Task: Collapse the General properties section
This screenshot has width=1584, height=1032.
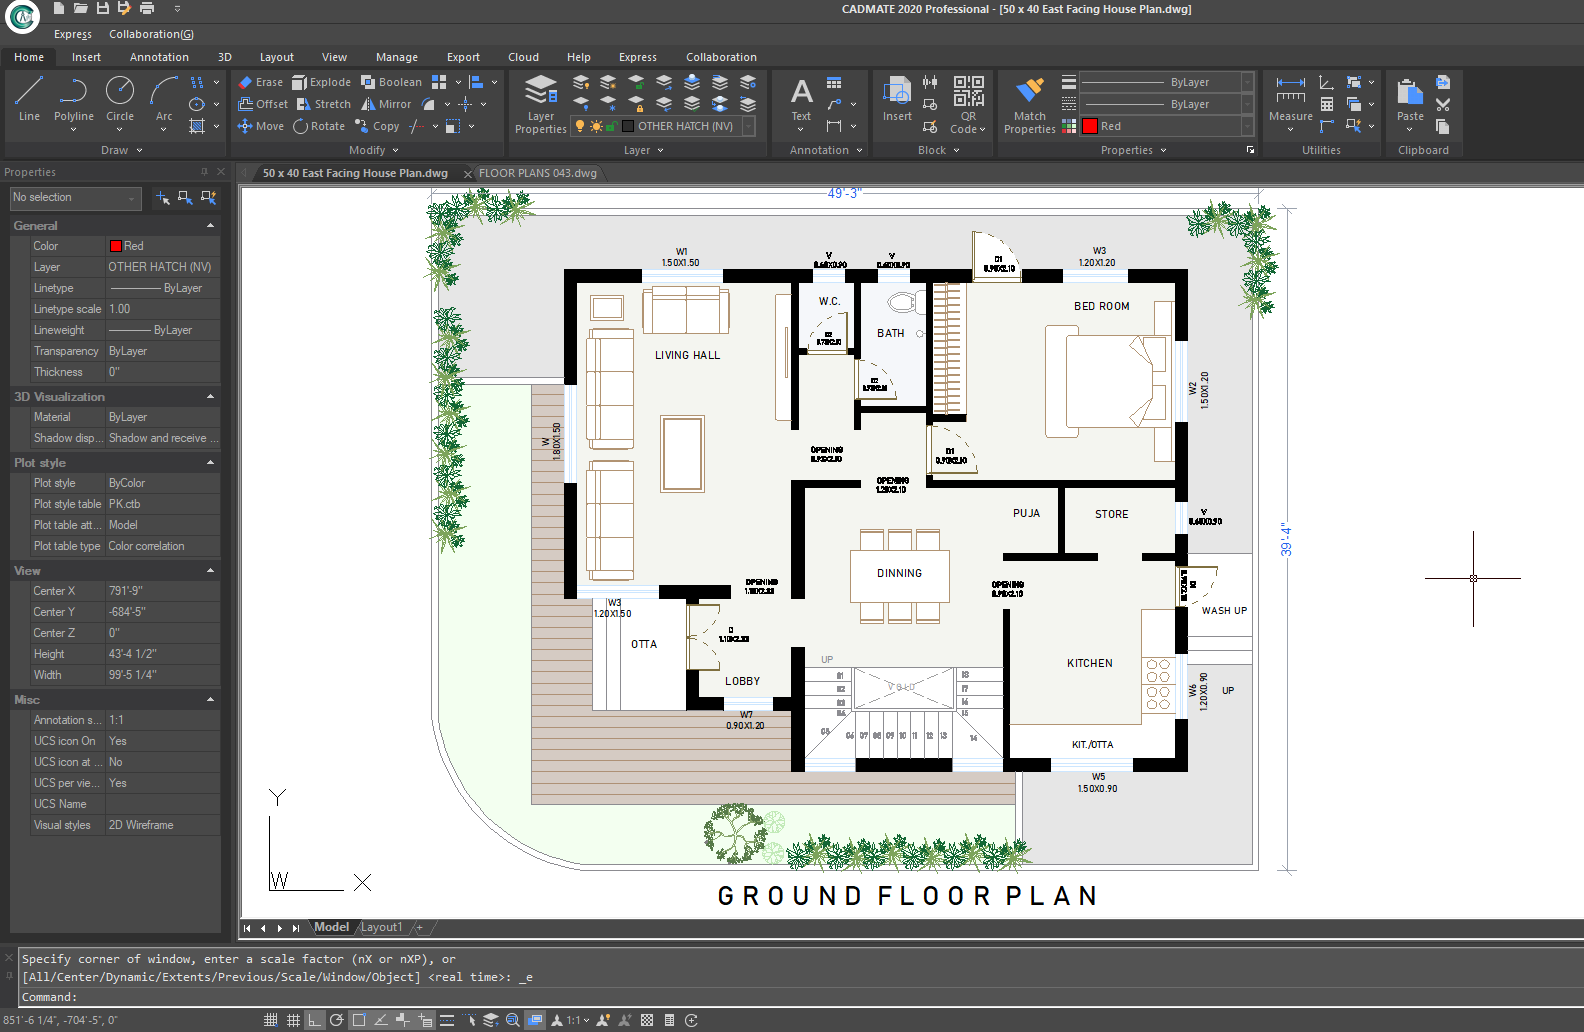Action: (210, 226)
